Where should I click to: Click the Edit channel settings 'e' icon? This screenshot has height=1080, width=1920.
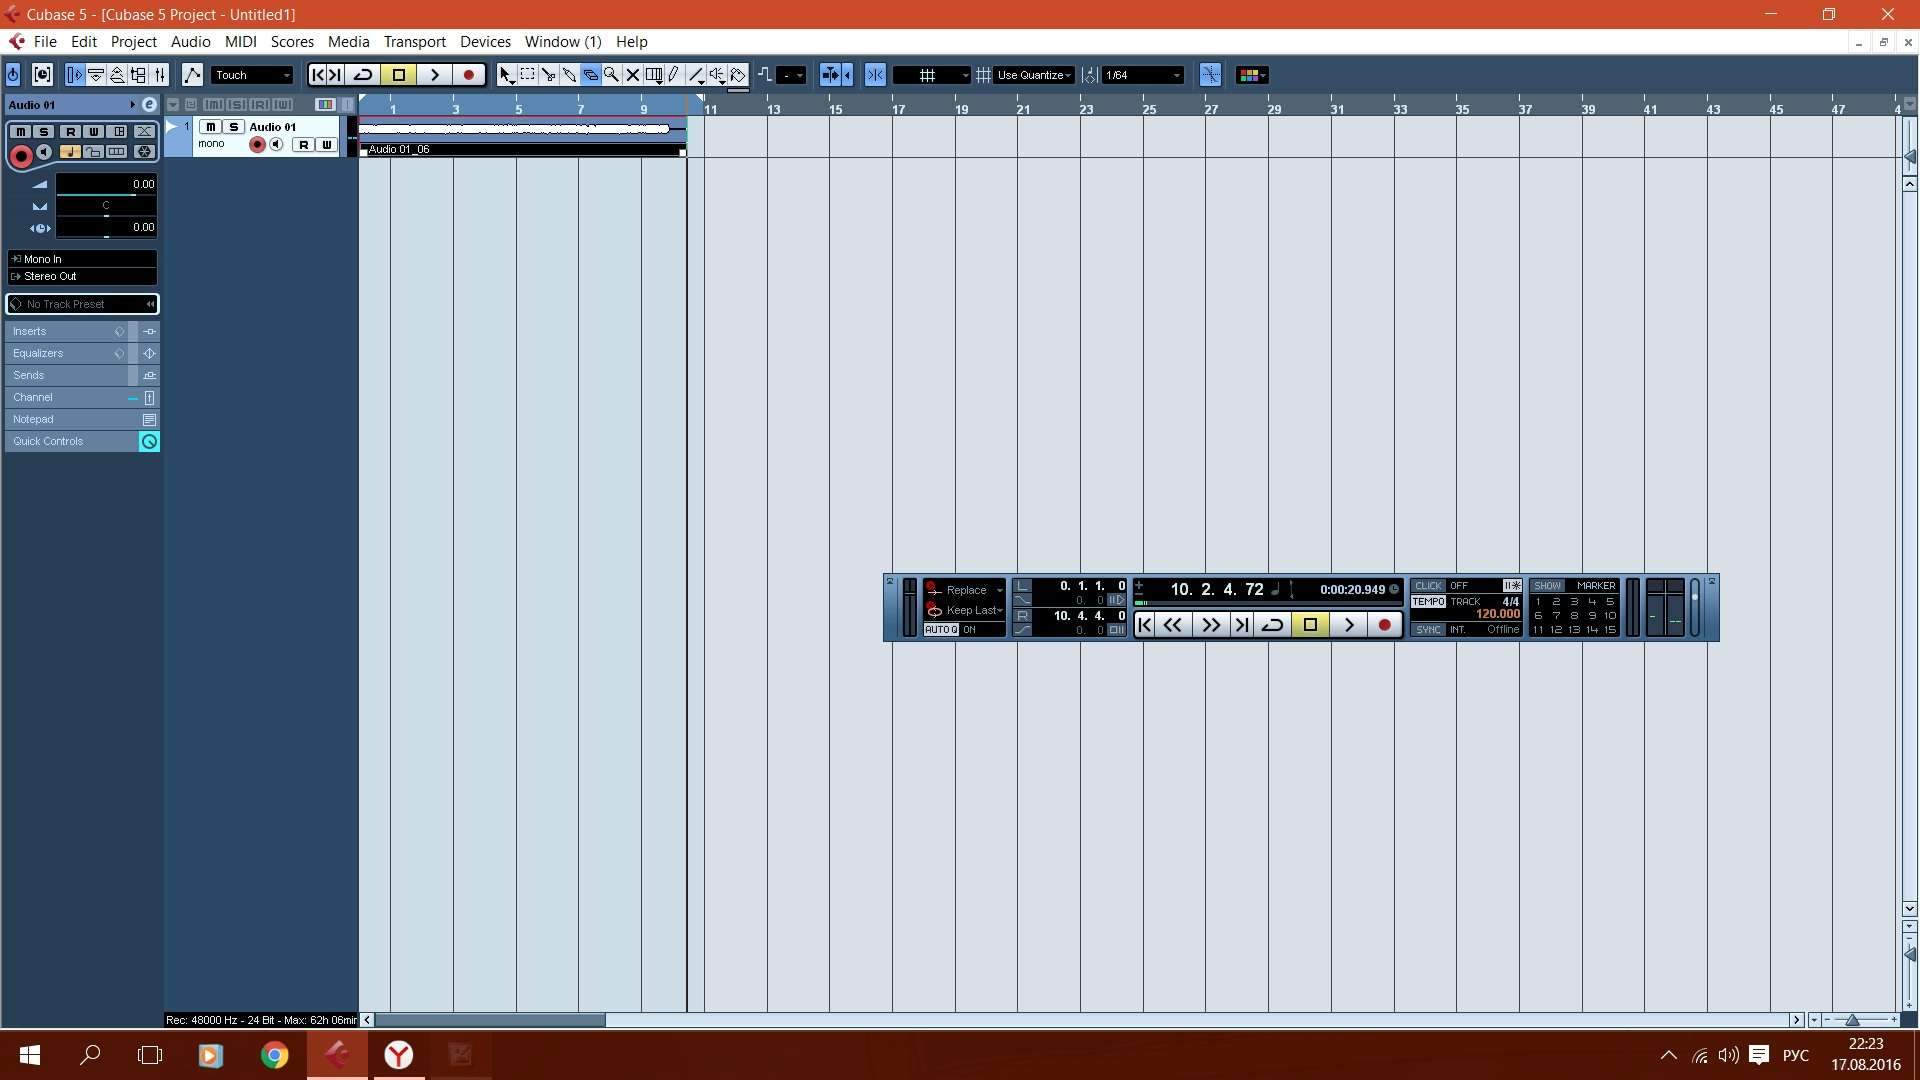[149, 105]
